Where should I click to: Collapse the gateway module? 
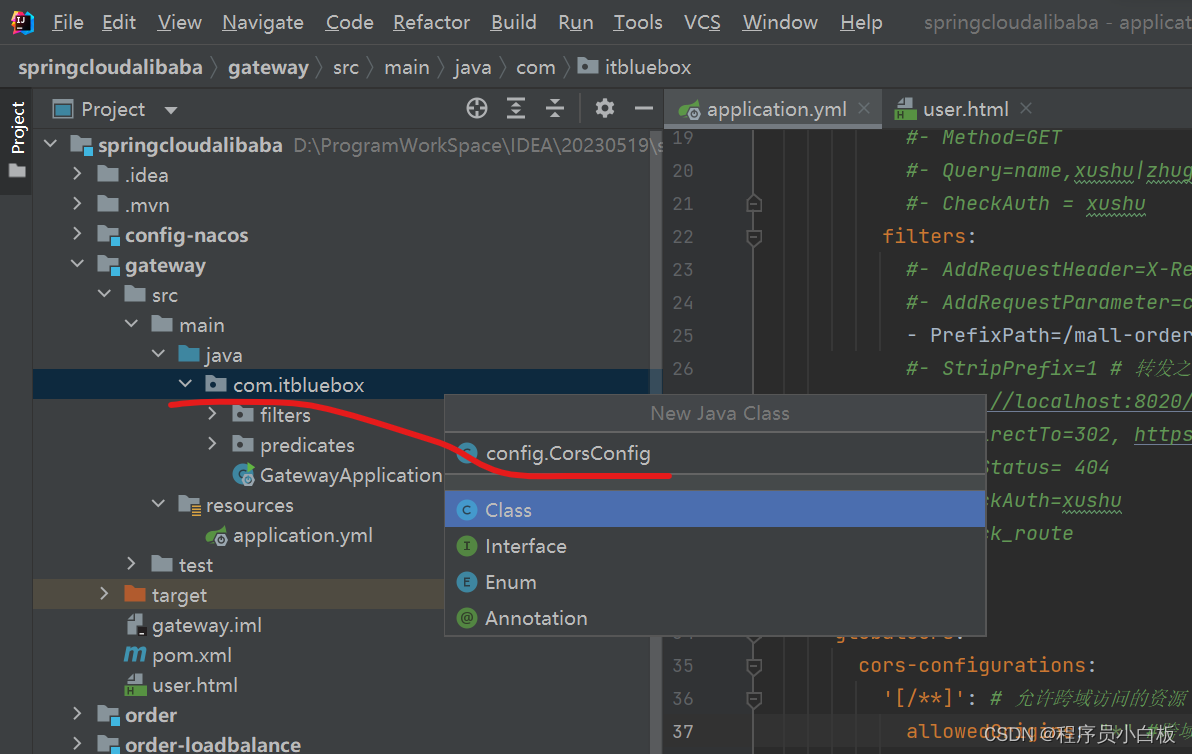click(x=78, y=264)
